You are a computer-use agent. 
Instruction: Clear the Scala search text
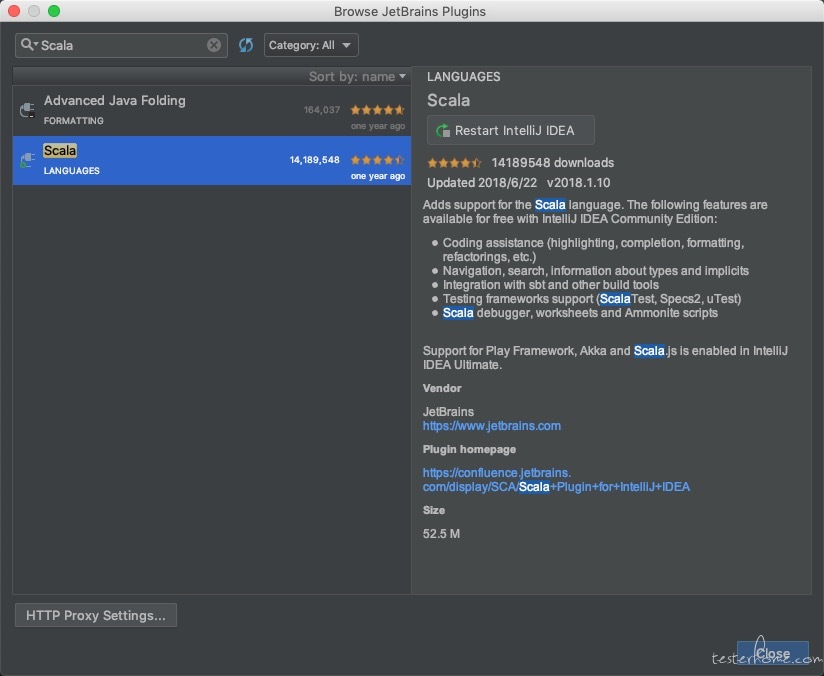213,45
